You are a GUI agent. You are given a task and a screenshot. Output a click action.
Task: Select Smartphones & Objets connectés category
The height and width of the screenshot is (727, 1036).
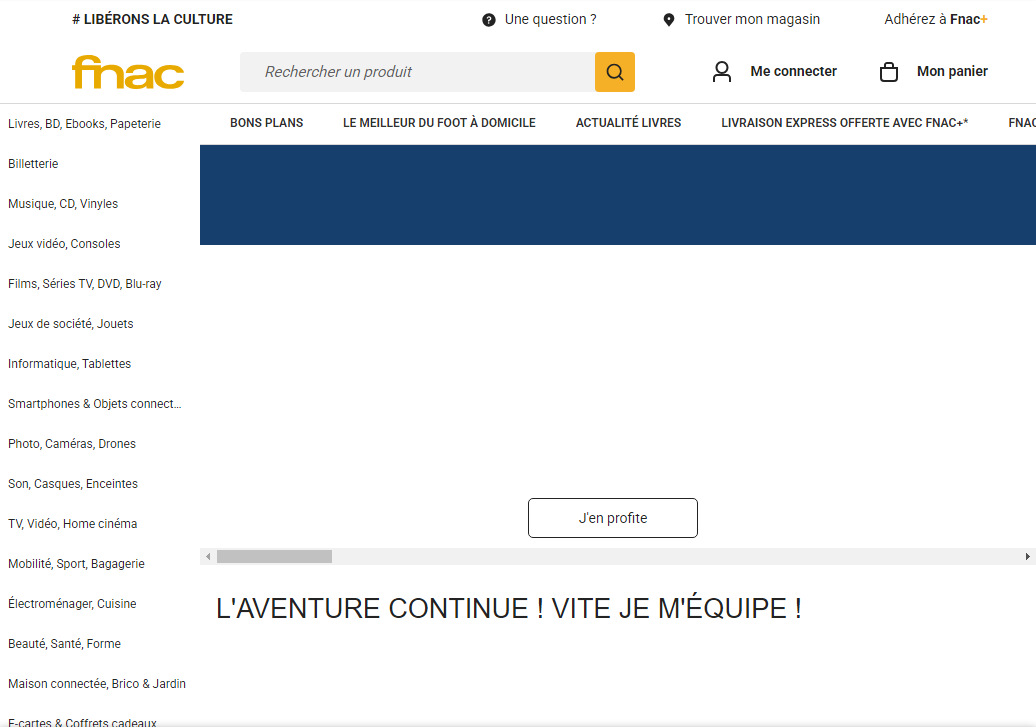94,404
